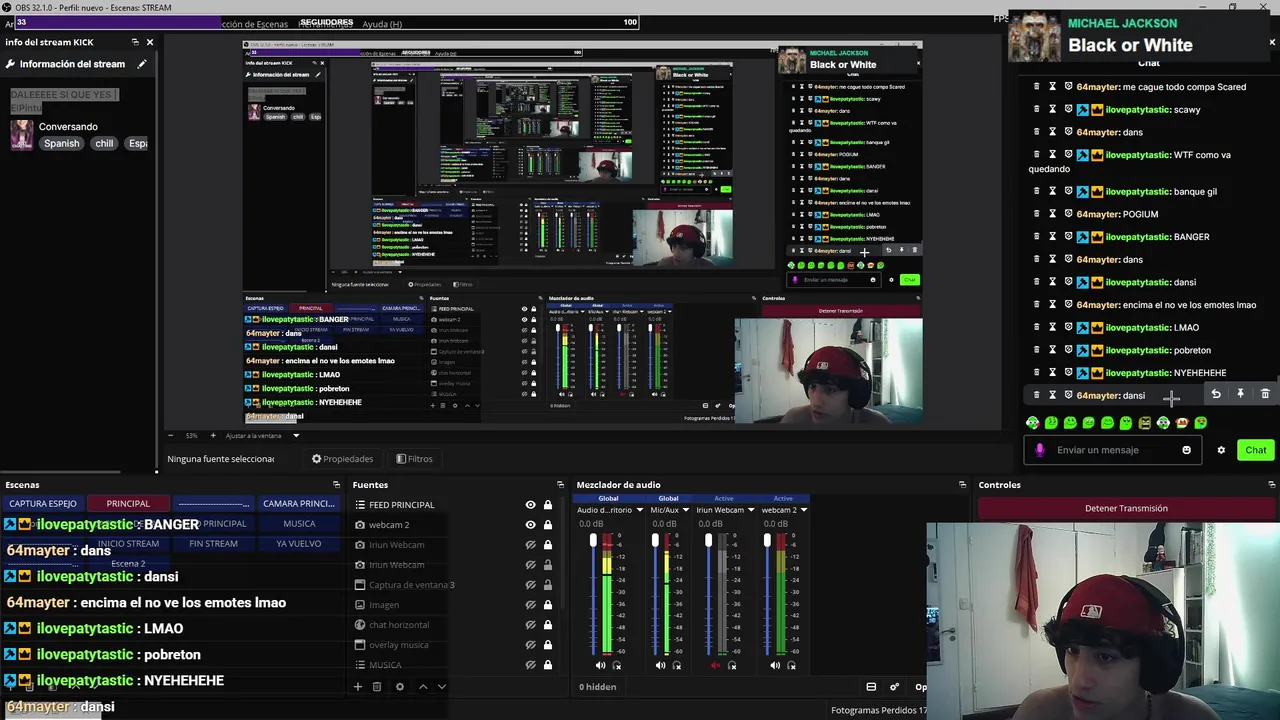The height and width of the screenshot is (720, 1280).
Task: Select the MUSICA scene
Action: pos(299,524)
